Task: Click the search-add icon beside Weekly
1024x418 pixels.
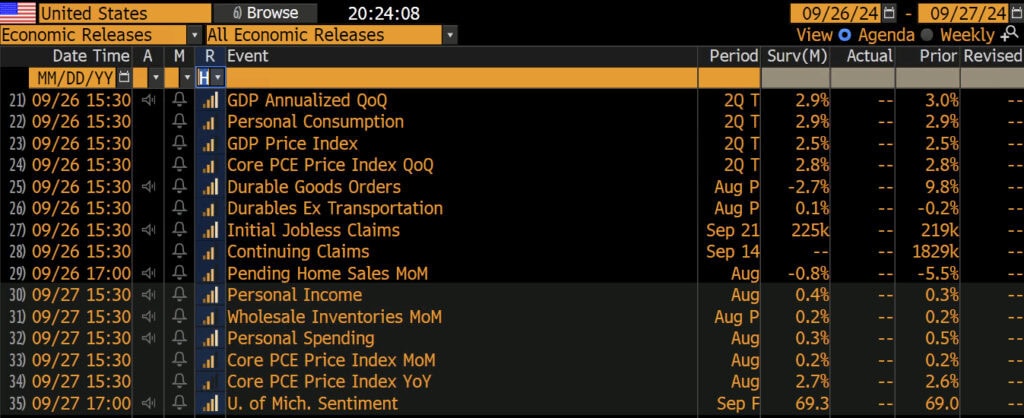Action: [x=1009, y=35]
